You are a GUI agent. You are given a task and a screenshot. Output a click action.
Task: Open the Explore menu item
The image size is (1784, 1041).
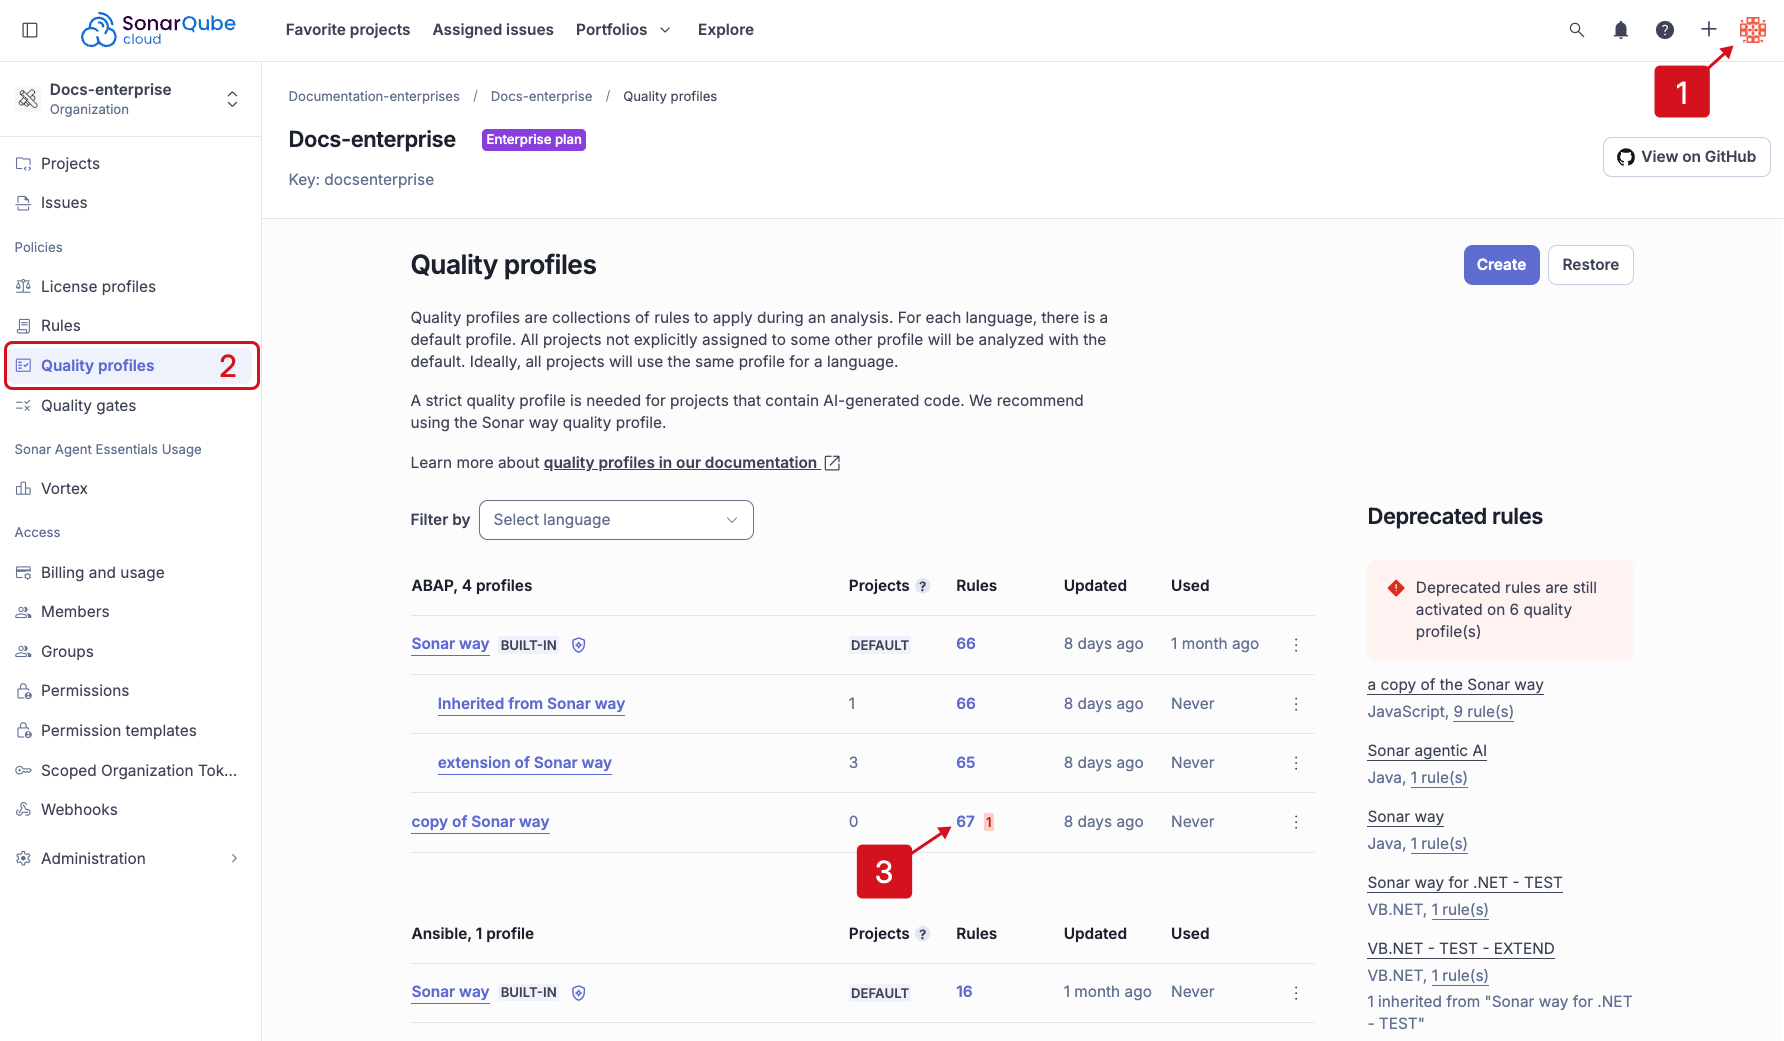click(x=726, y=30)
